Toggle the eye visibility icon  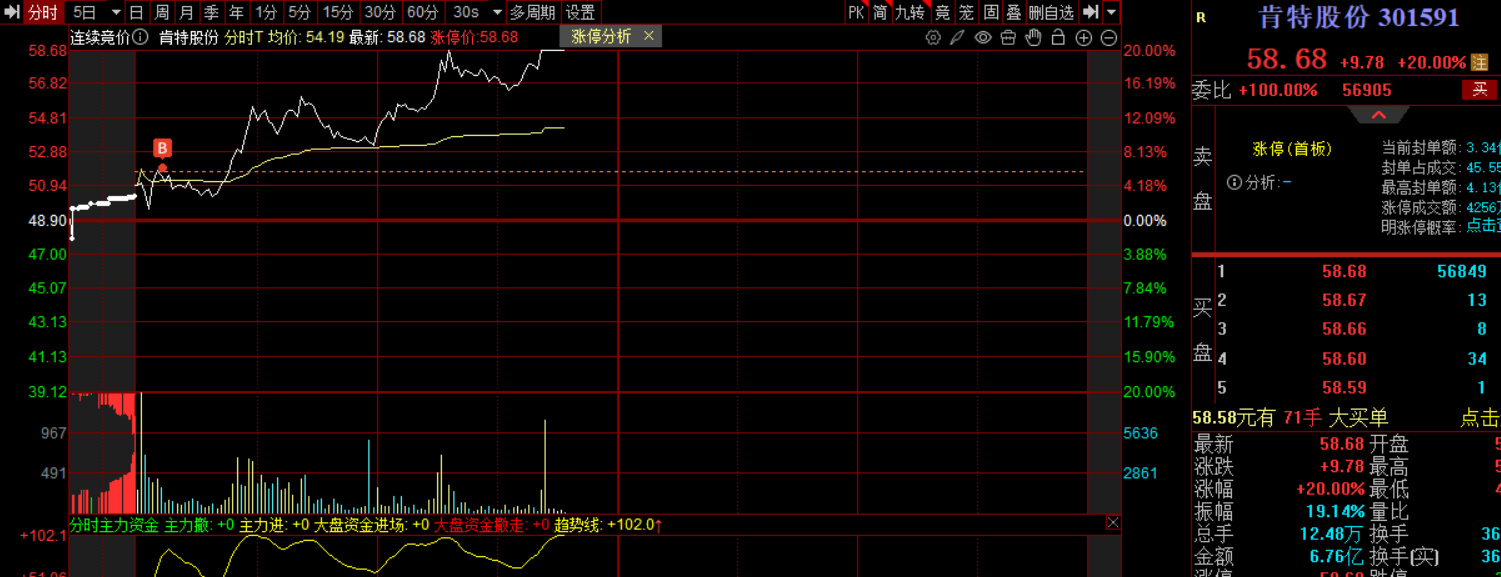tap(983, 38)
